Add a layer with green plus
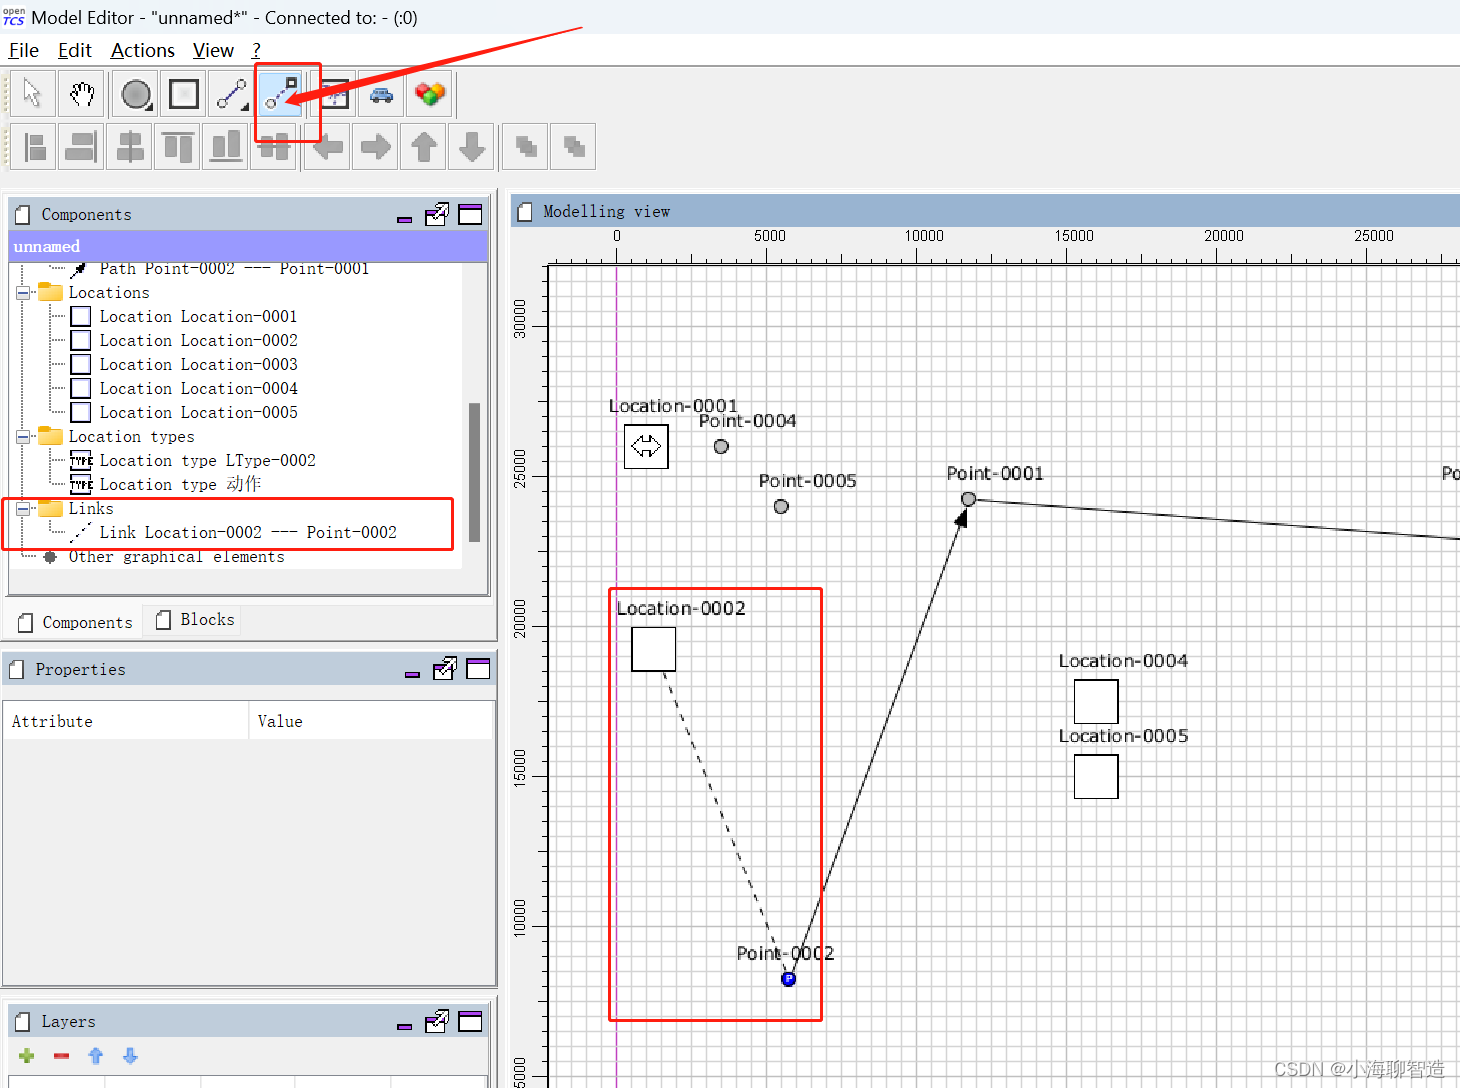This screenshot has width=1460, height=1088. click(27, 1056)
